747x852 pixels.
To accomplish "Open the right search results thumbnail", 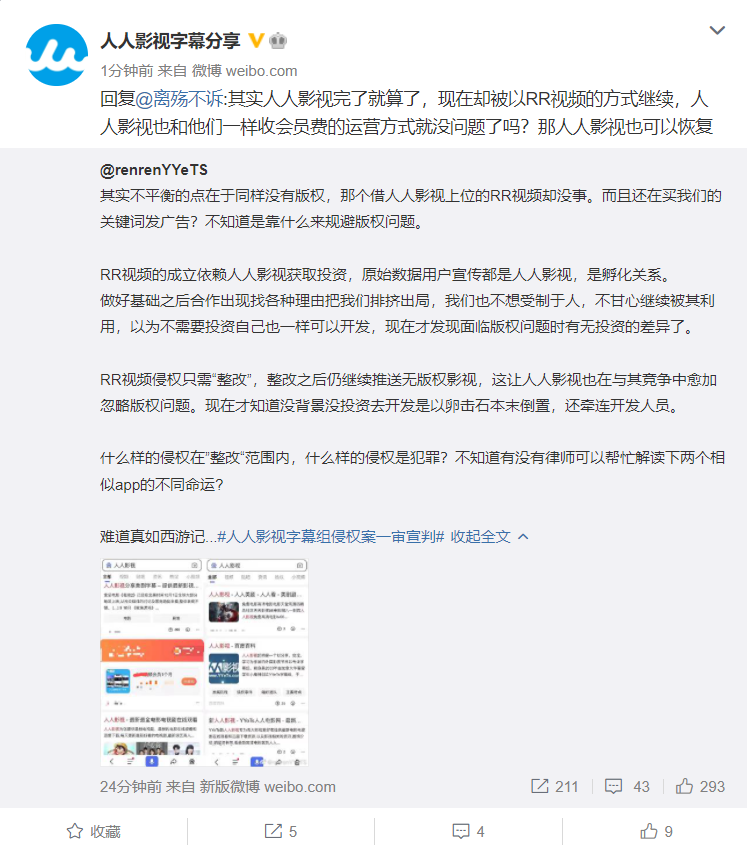I will pyautogui.click(x=256, y=662).
